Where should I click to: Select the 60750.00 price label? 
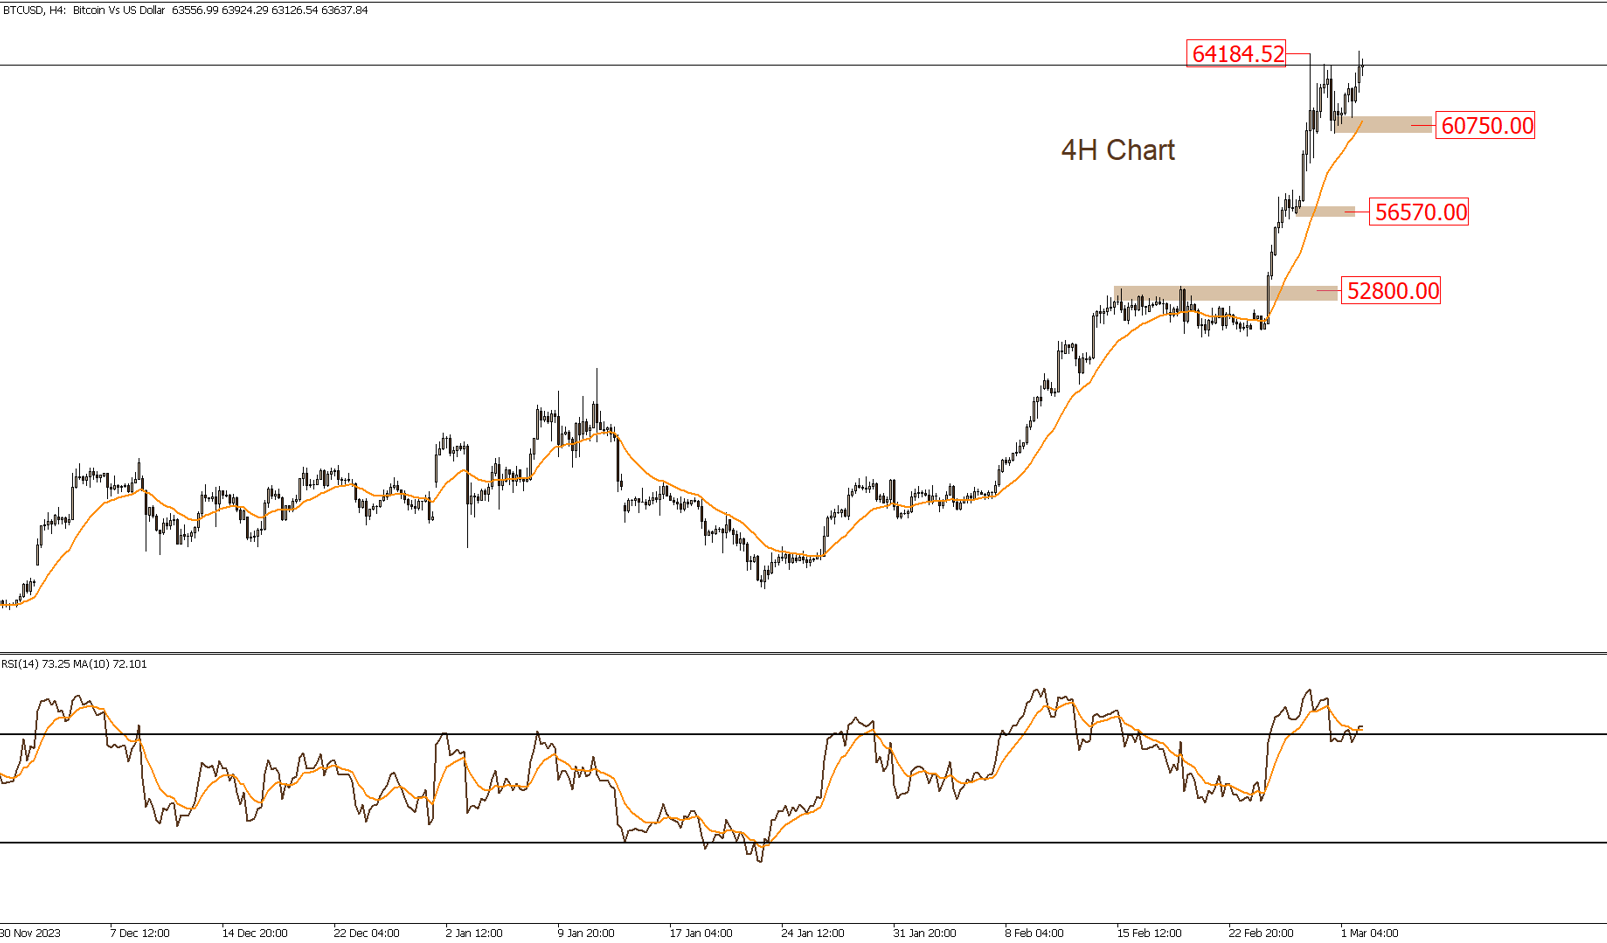(x=1486, y=126)
